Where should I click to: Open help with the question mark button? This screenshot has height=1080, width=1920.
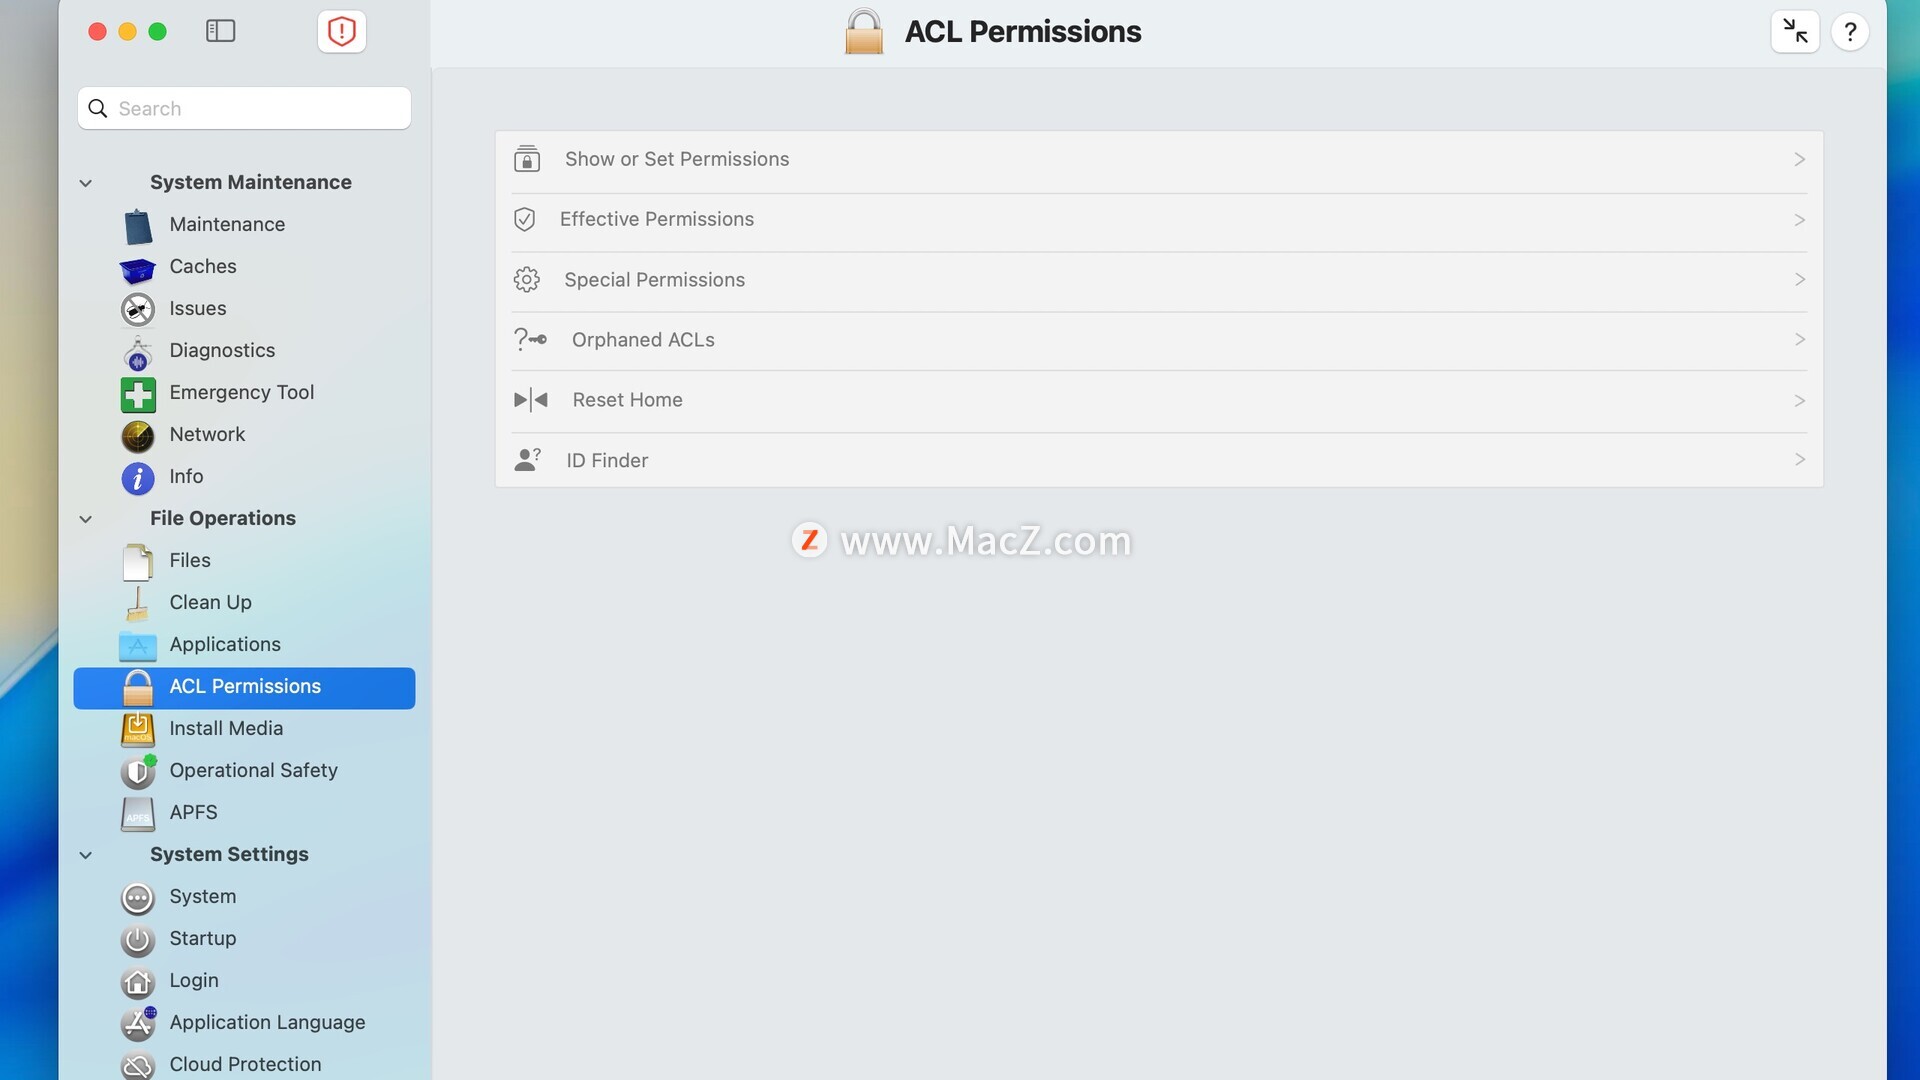pyautogui.click(x=1850, y=31)
